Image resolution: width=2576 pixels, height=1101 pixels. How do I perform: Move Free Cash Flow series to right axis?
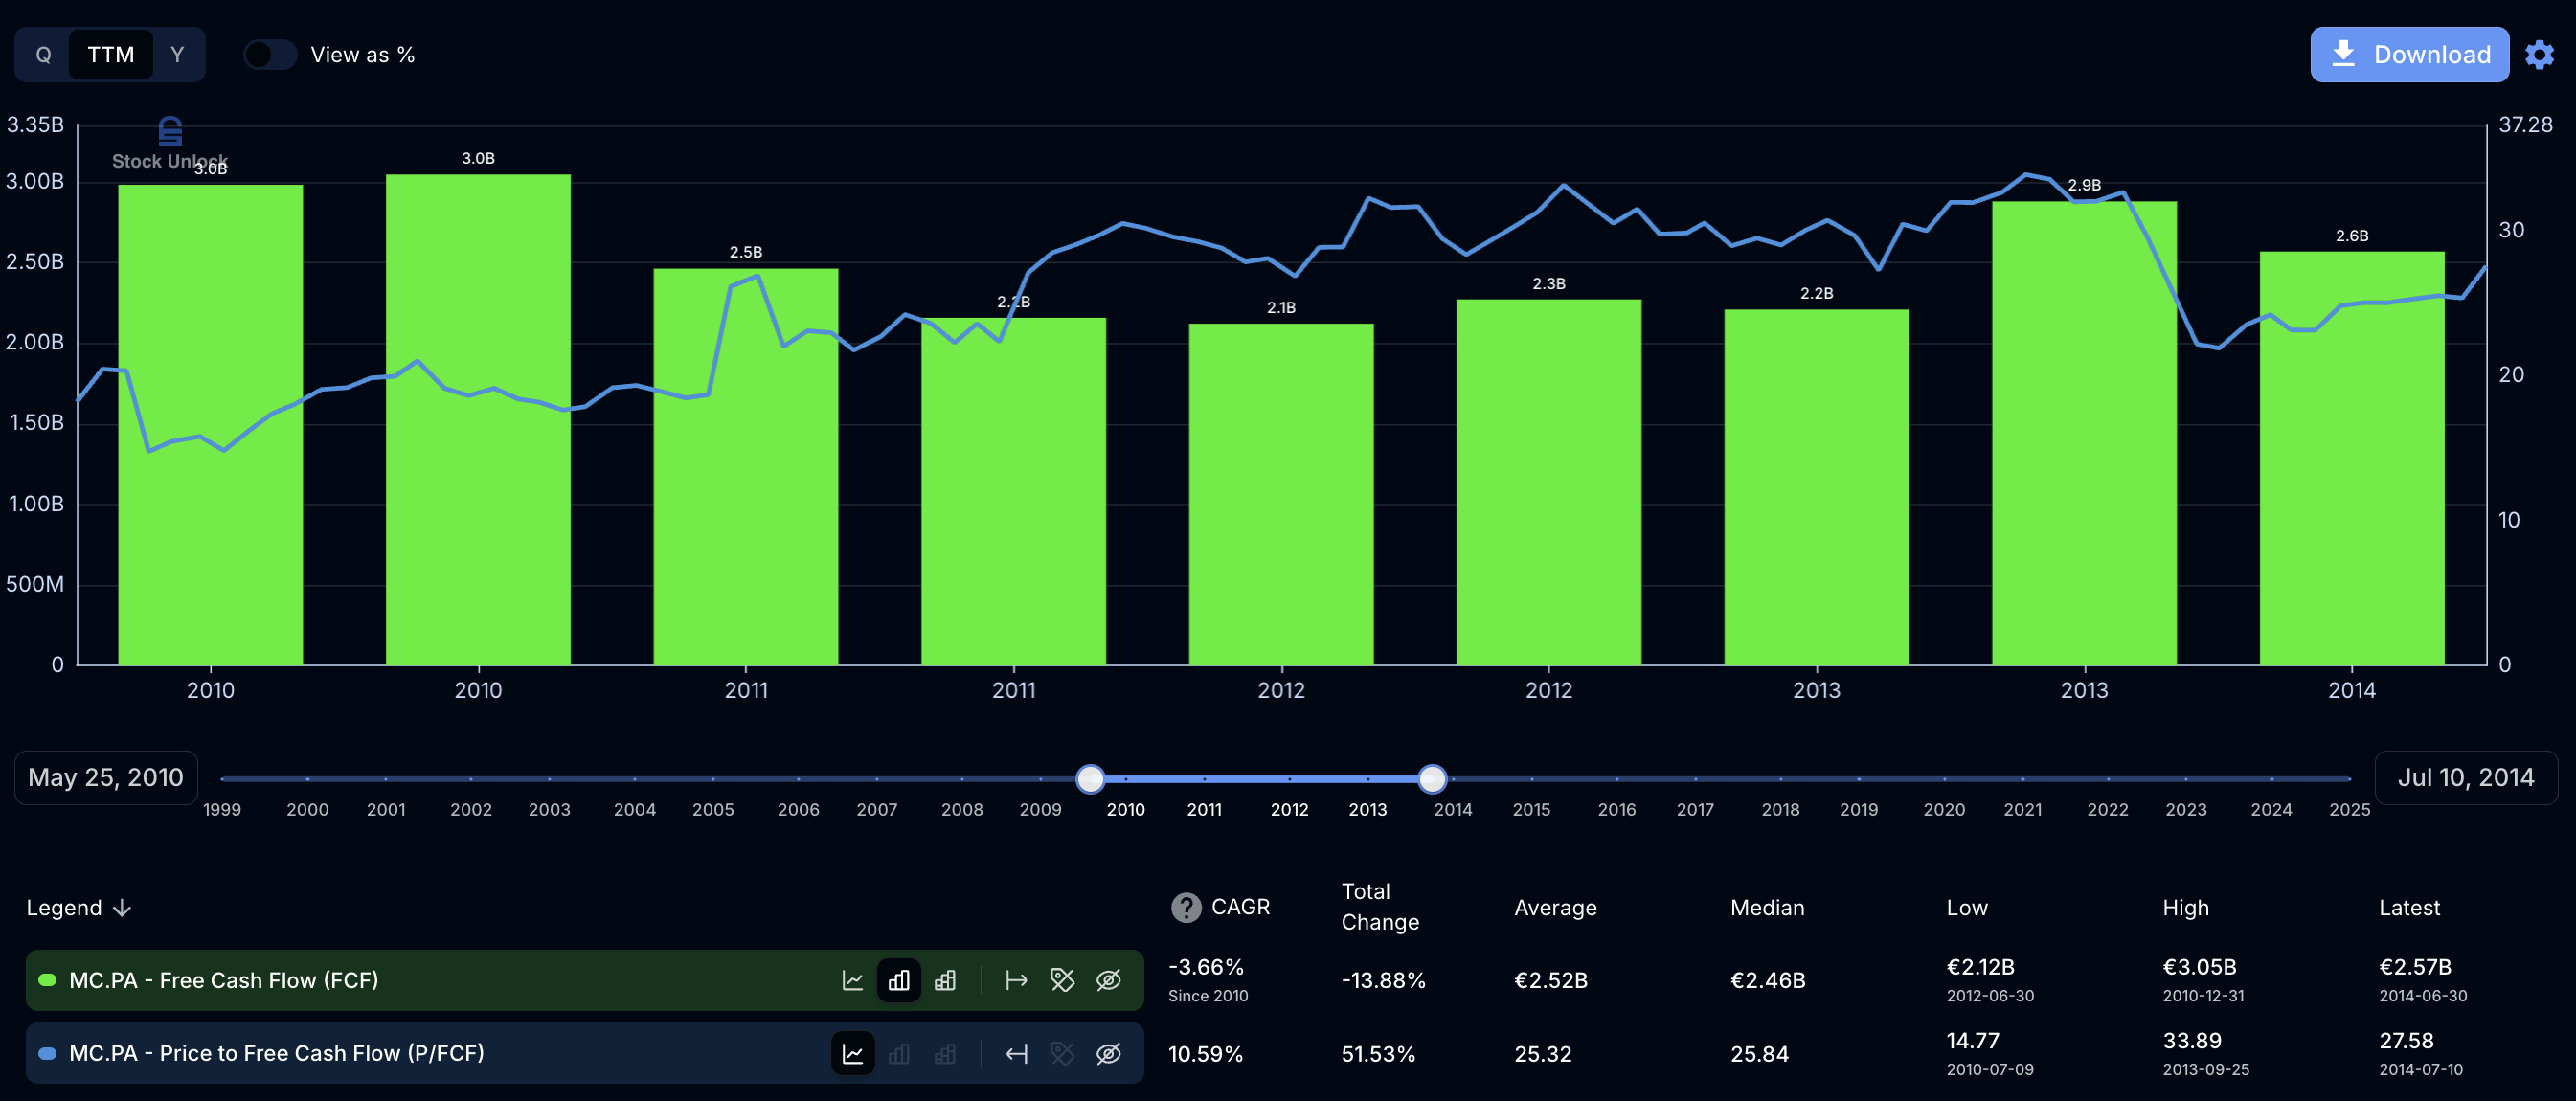coord(1016,980)
